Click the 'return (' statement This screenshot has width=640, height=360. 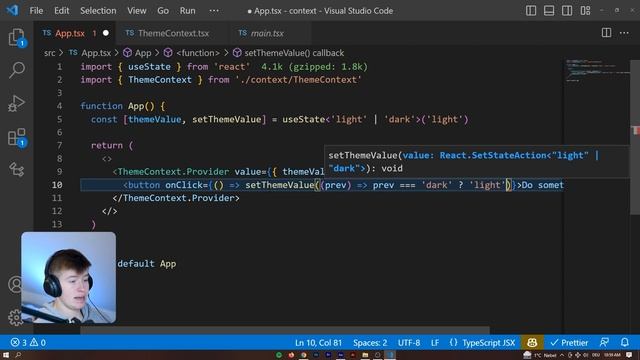pyautogui.click(x=112, y=145)
